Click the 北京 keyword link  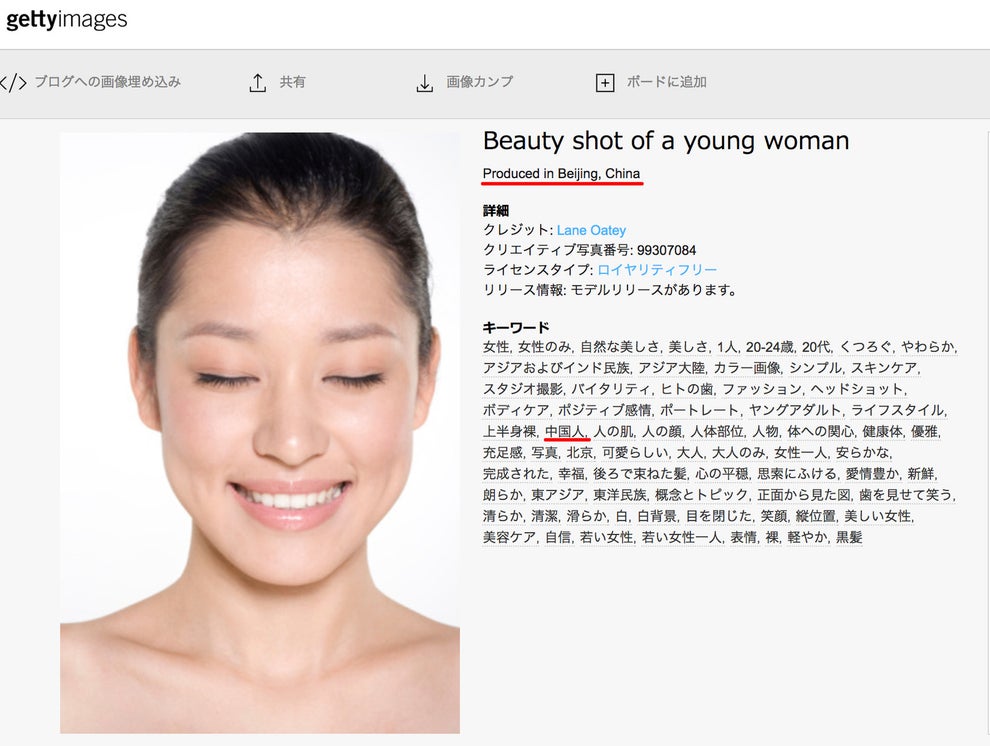click(580, 452)
